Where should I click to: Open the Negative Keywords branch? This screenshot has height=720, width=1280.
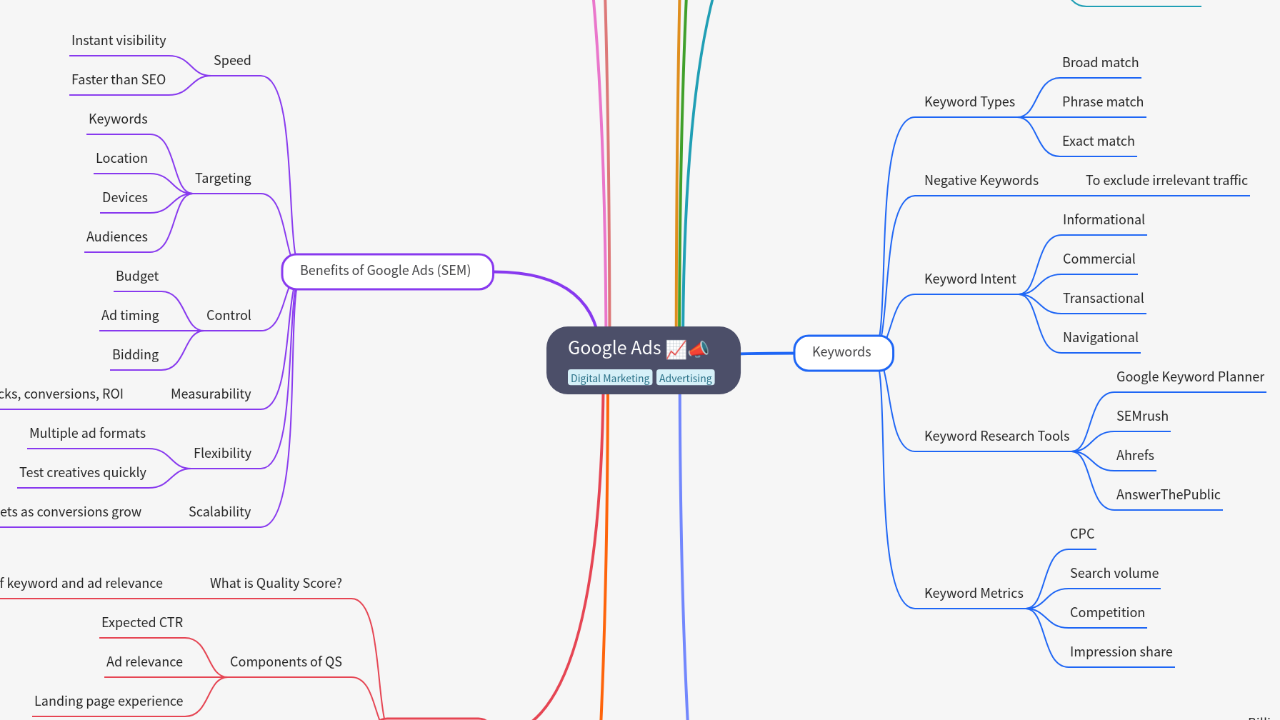click(981, 181)
